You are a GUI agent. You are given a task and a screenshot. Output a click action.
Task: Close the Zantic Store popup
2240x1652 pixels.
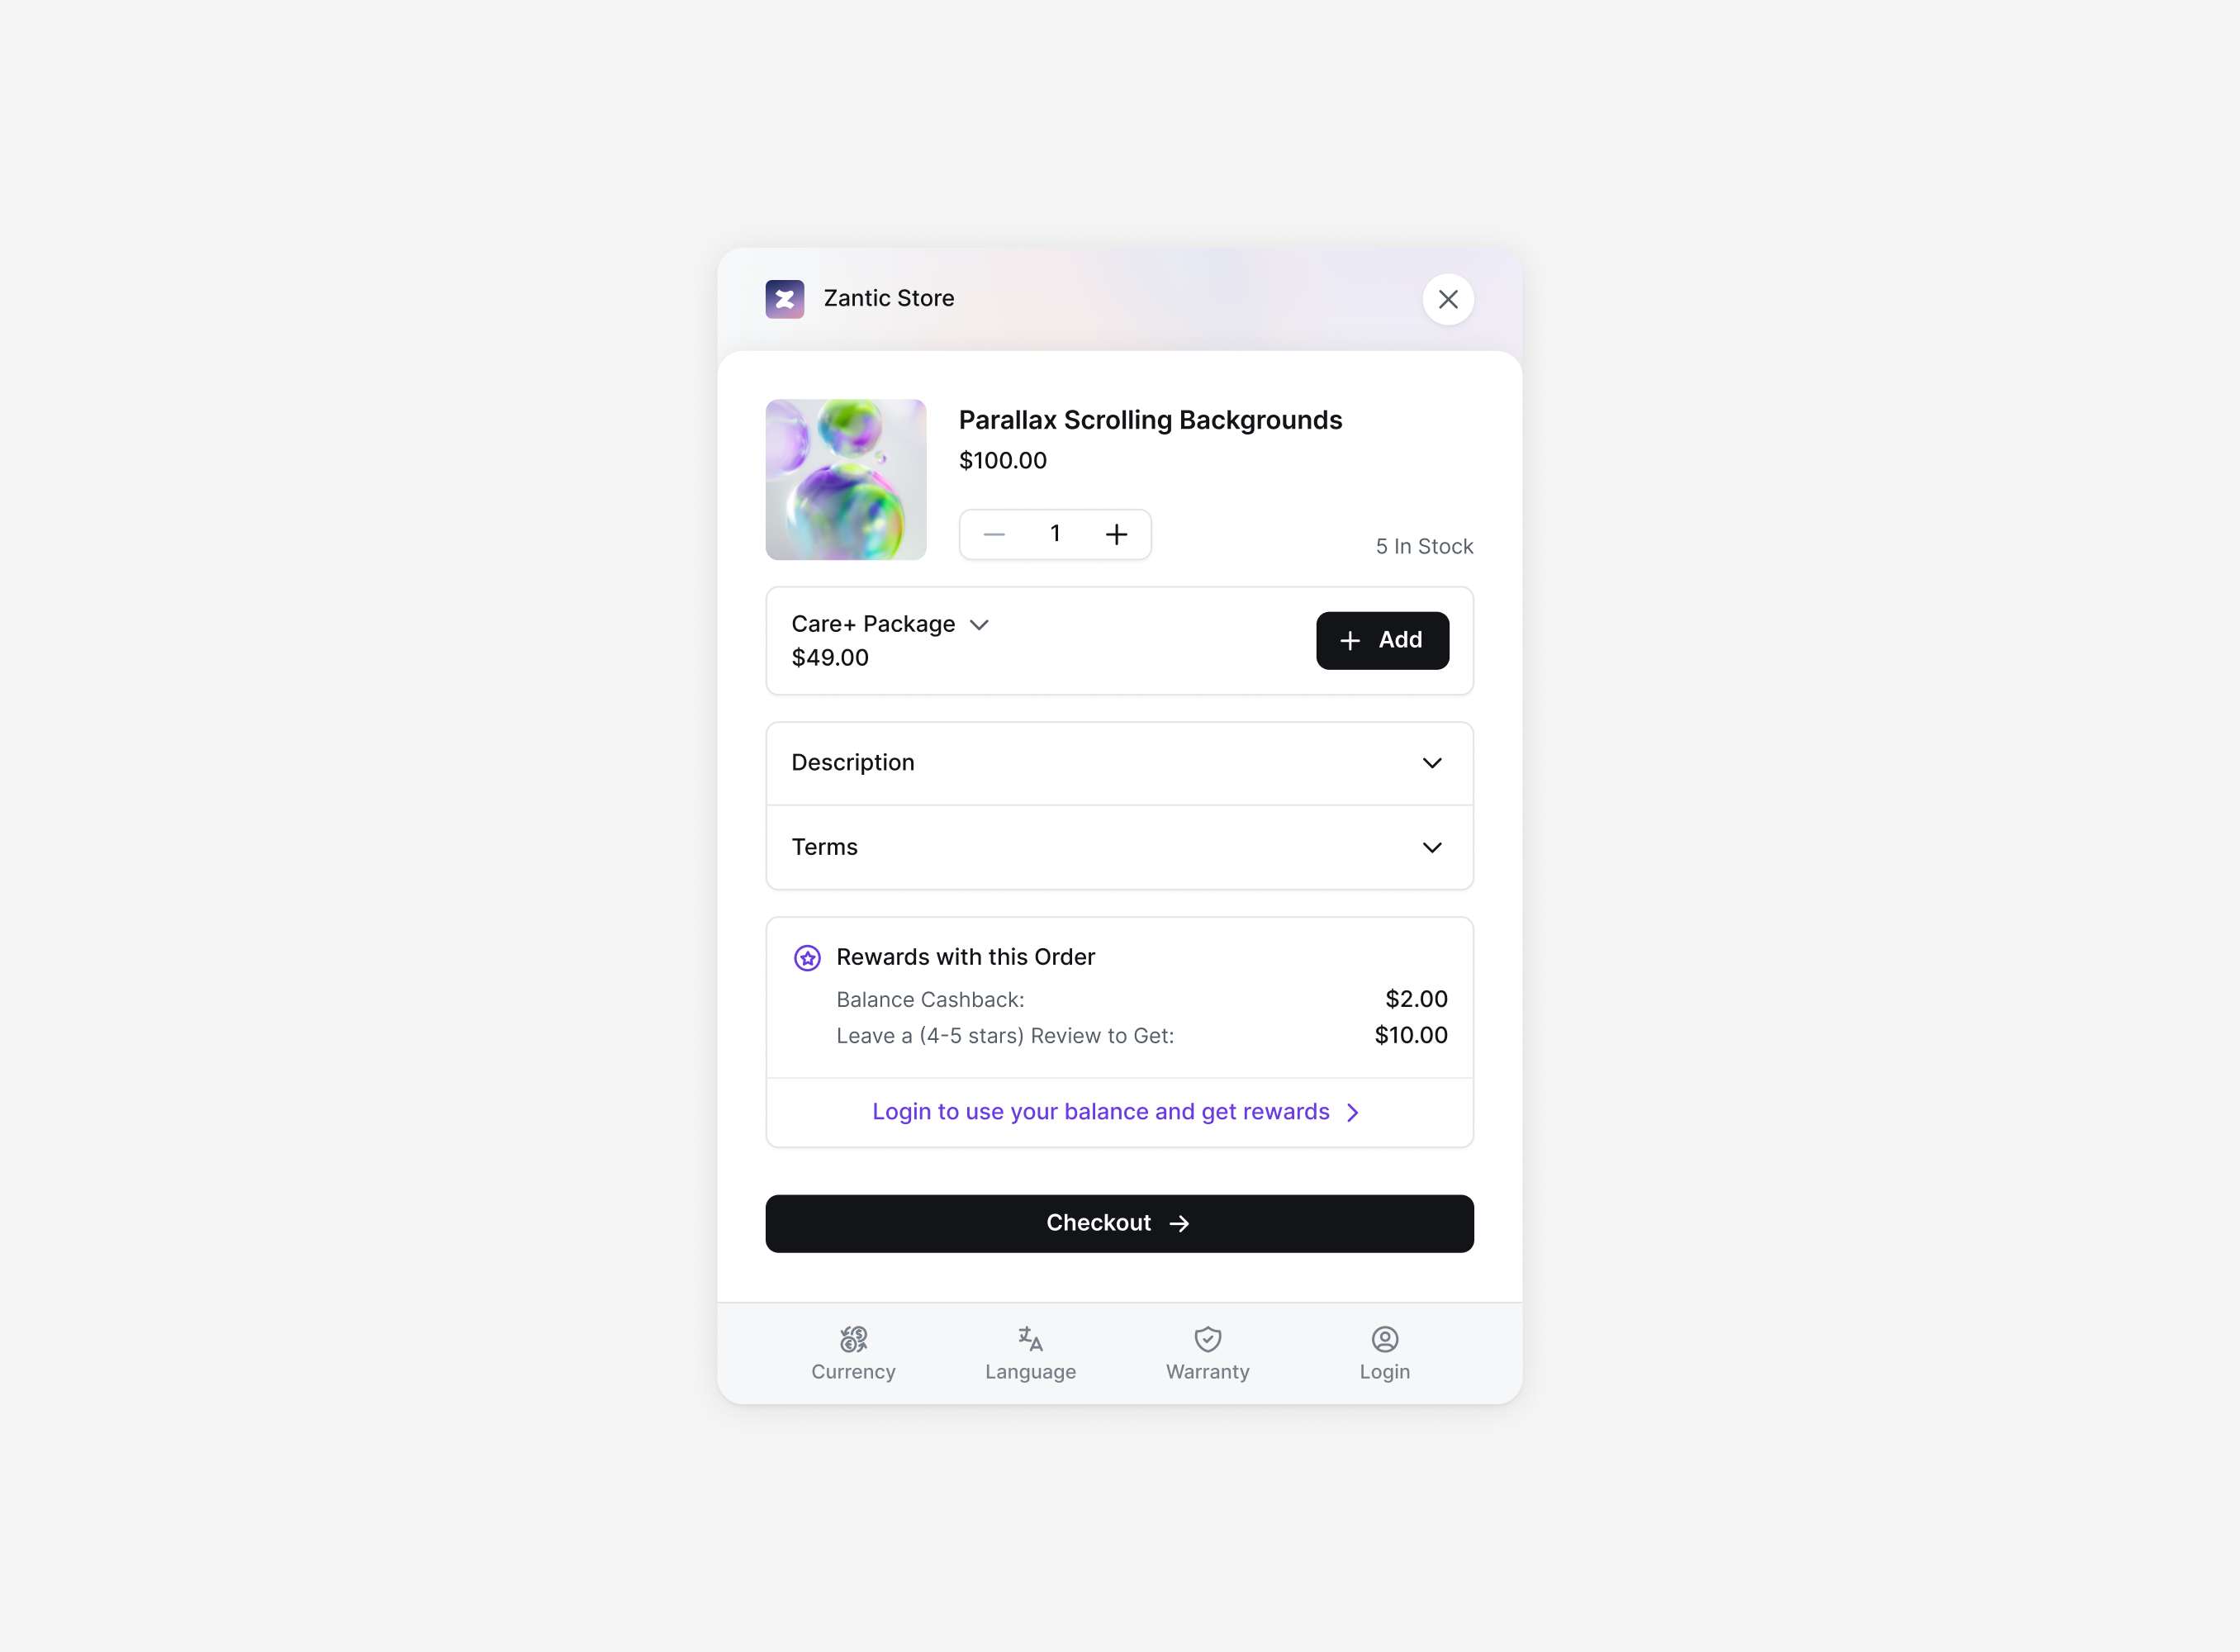(x=1447, y=298)
